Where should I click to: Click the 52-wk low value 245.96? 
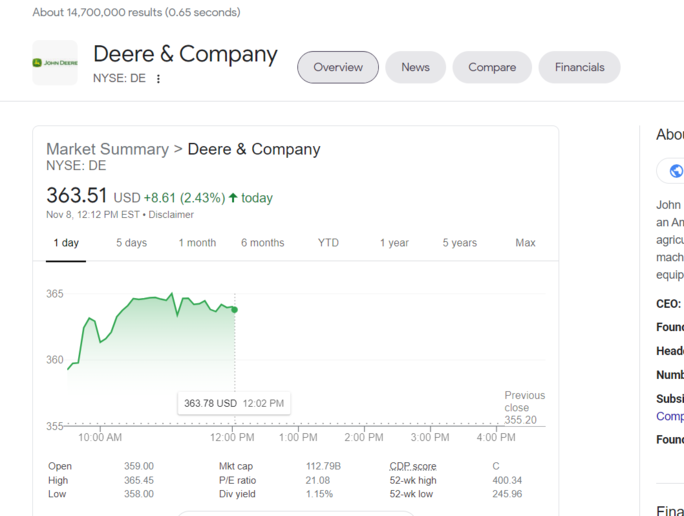[507, 494]
